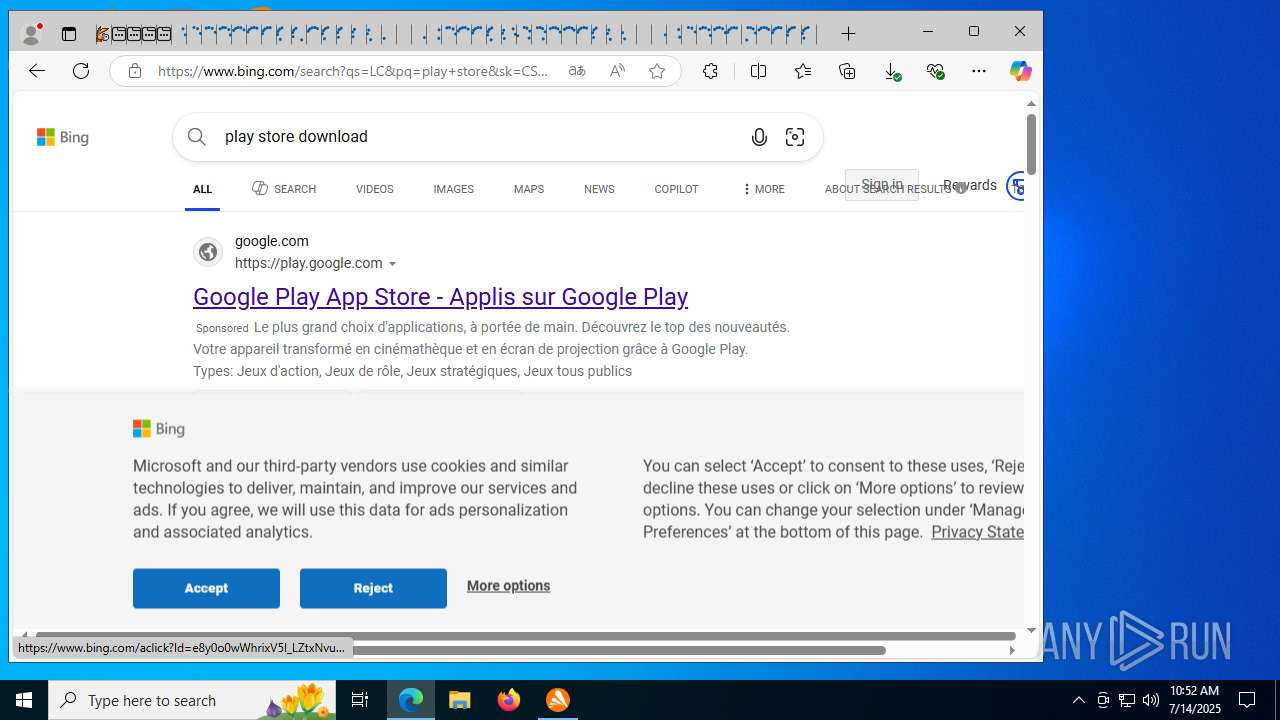
Task: Switch to the MAPS tab
Action: (x=529, y=189)
